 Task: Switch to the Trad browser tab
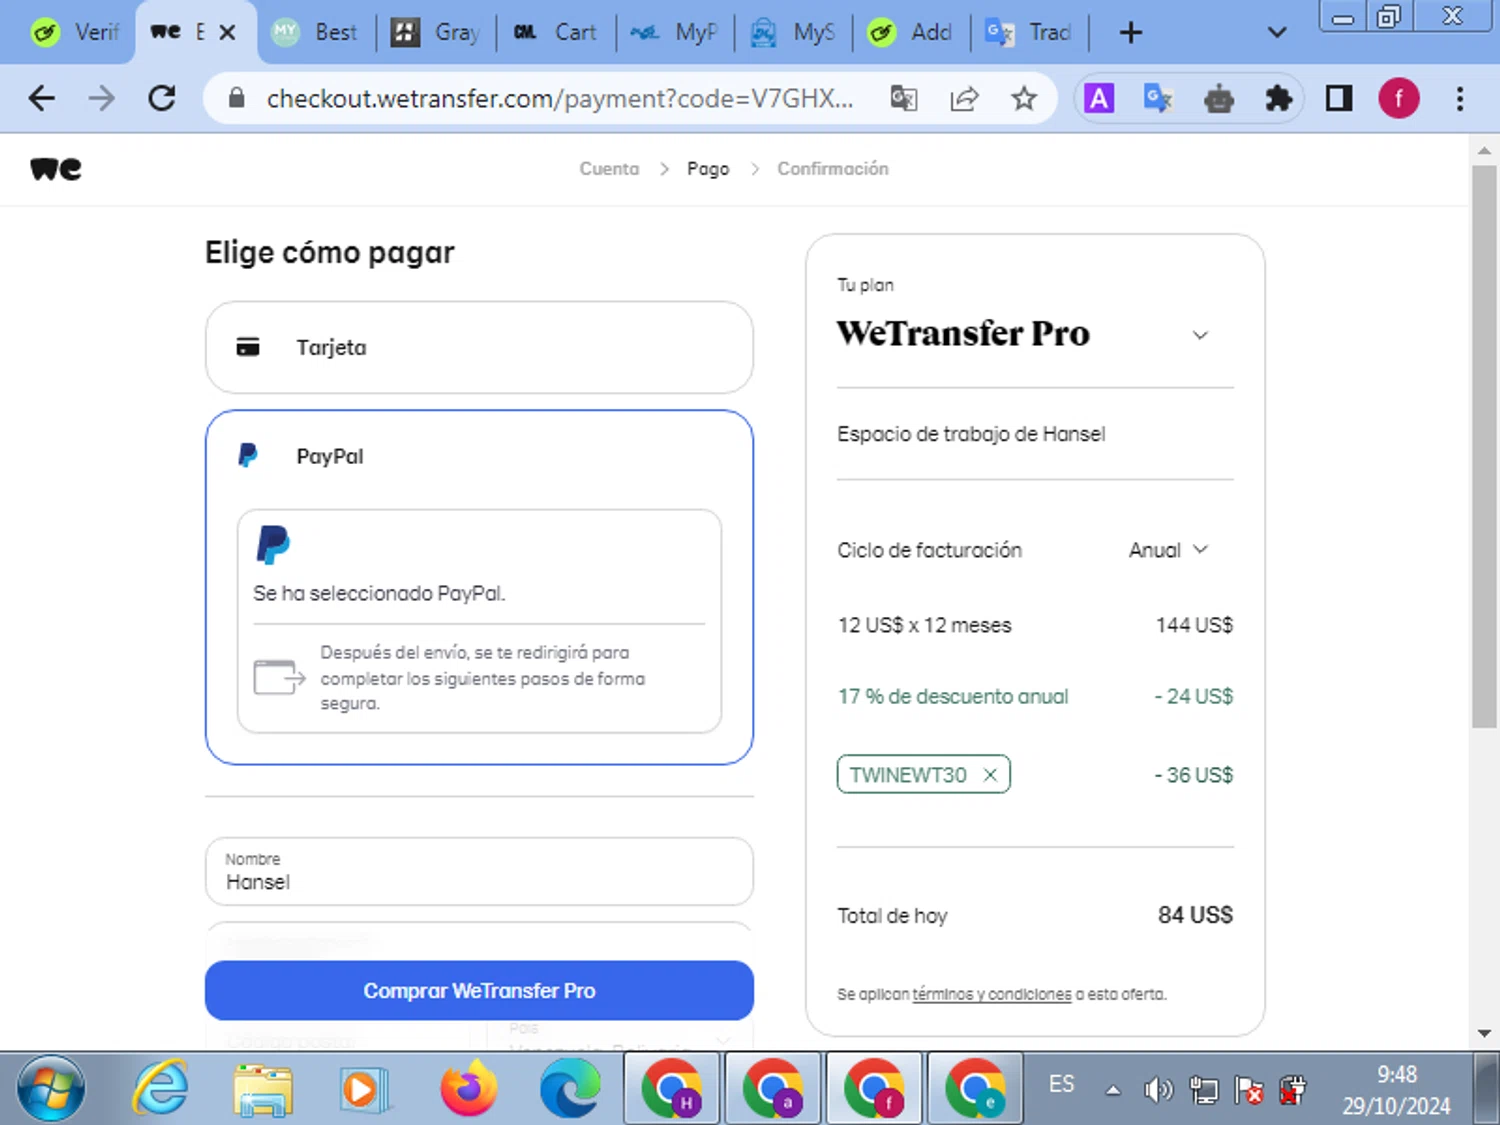[x=1029, y=32]
